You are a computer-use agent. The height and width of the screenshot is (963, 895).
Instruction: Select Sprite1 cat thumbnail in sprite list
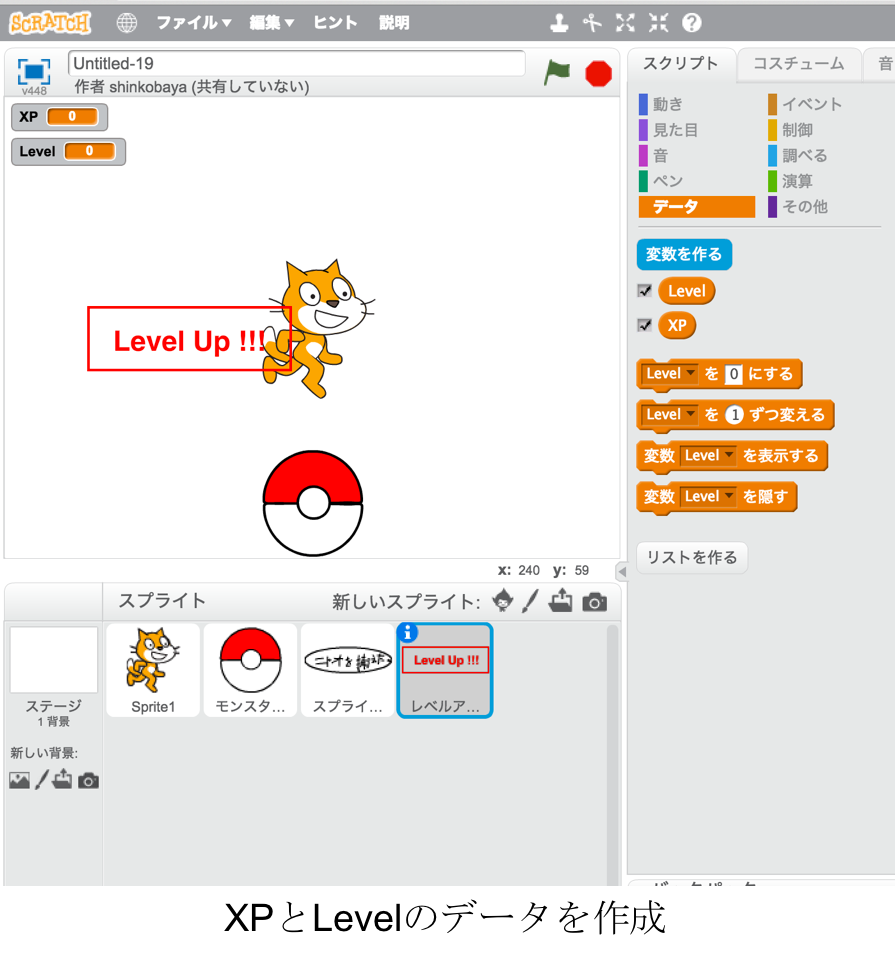click(x=153, y=671)
